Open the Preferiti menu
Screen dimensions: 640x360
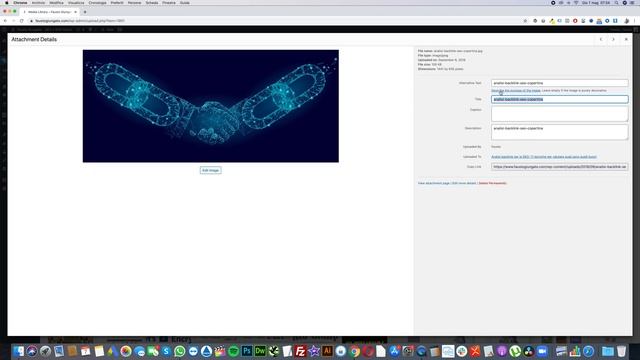click(x=117, y=3)
